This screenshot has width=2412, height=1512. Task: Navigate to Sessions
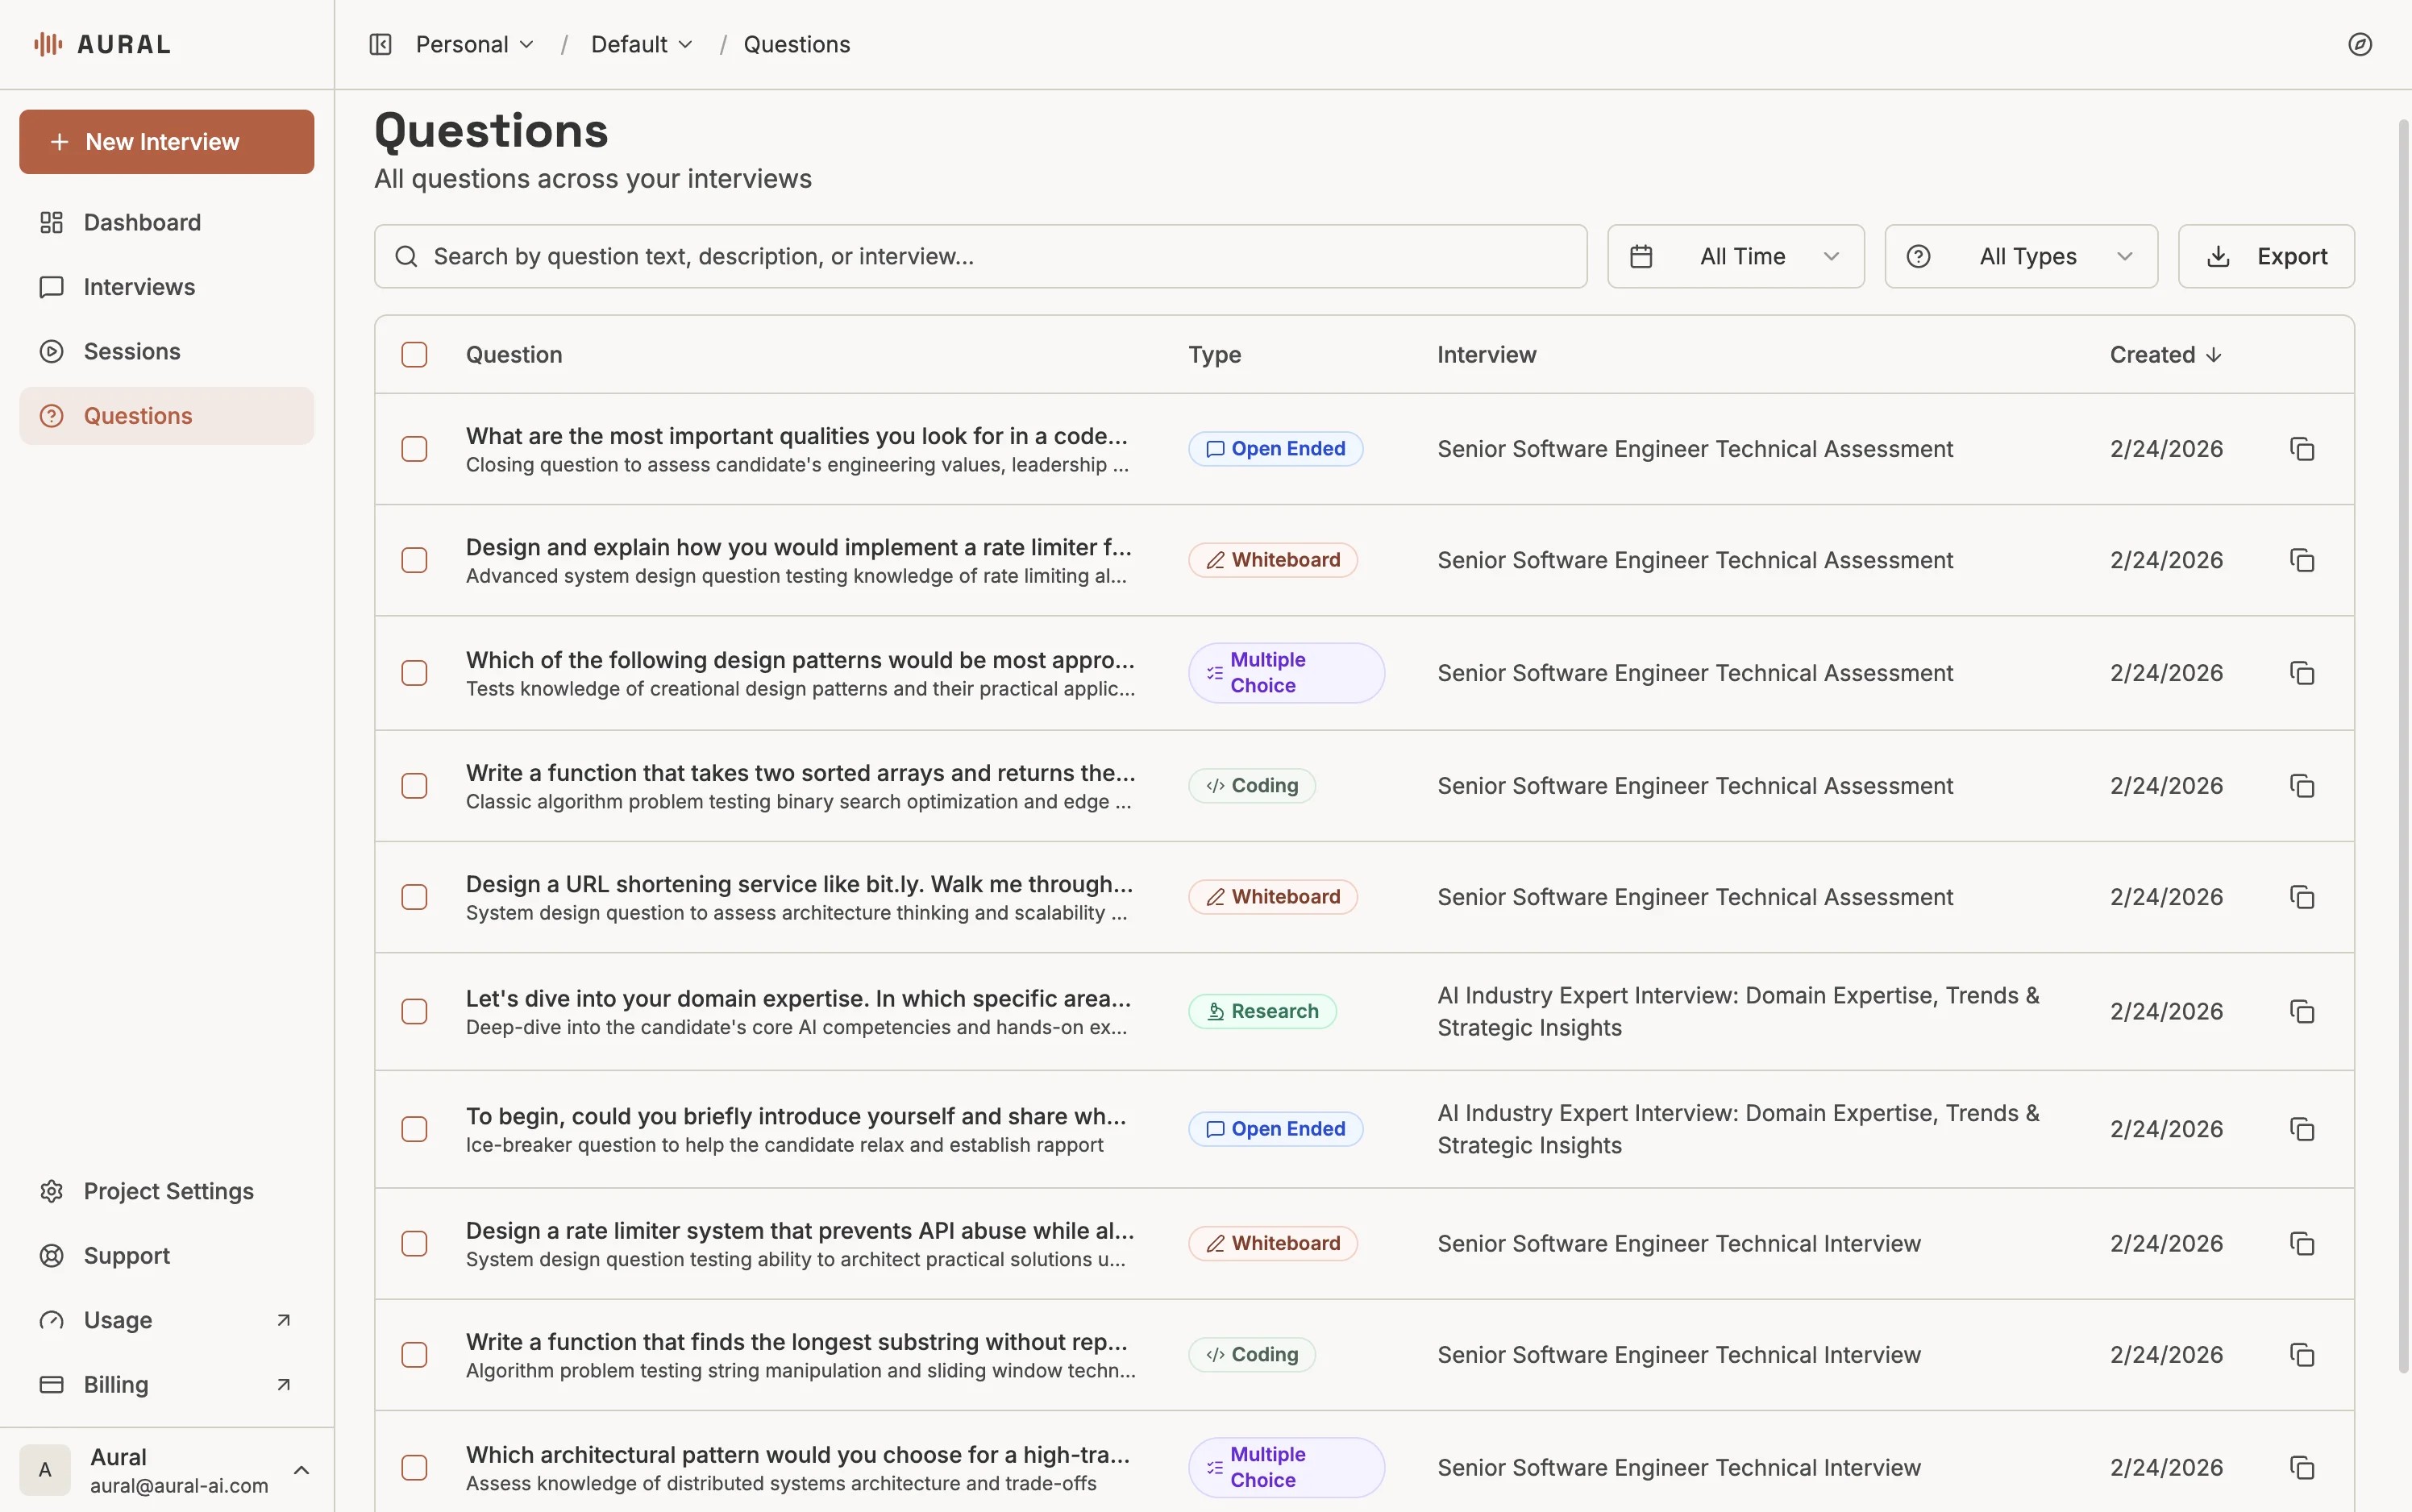[167, 351]
